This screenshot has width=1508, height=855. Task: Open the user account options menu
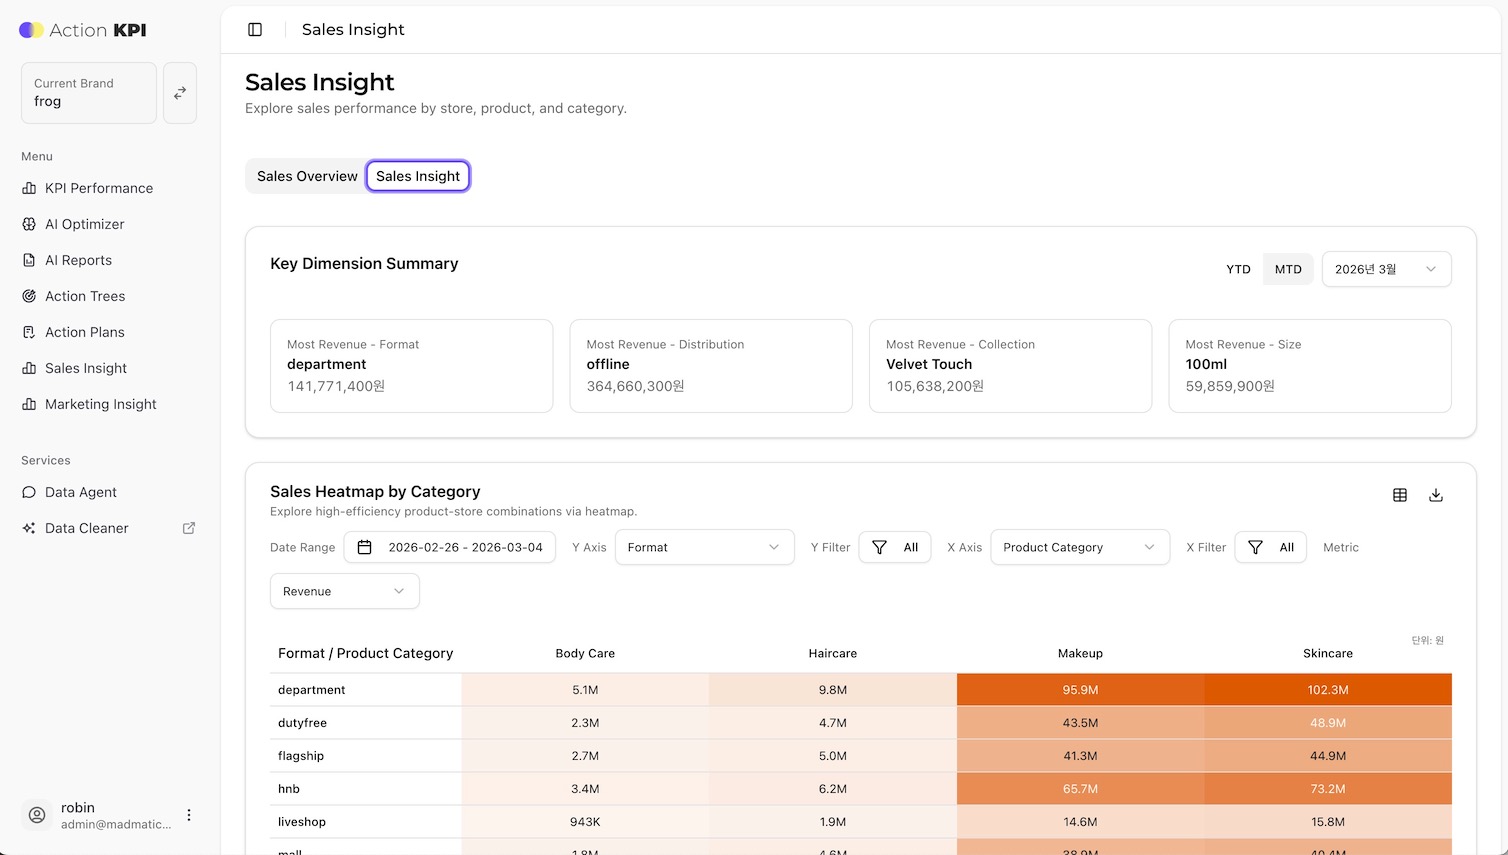coord(189,815)
